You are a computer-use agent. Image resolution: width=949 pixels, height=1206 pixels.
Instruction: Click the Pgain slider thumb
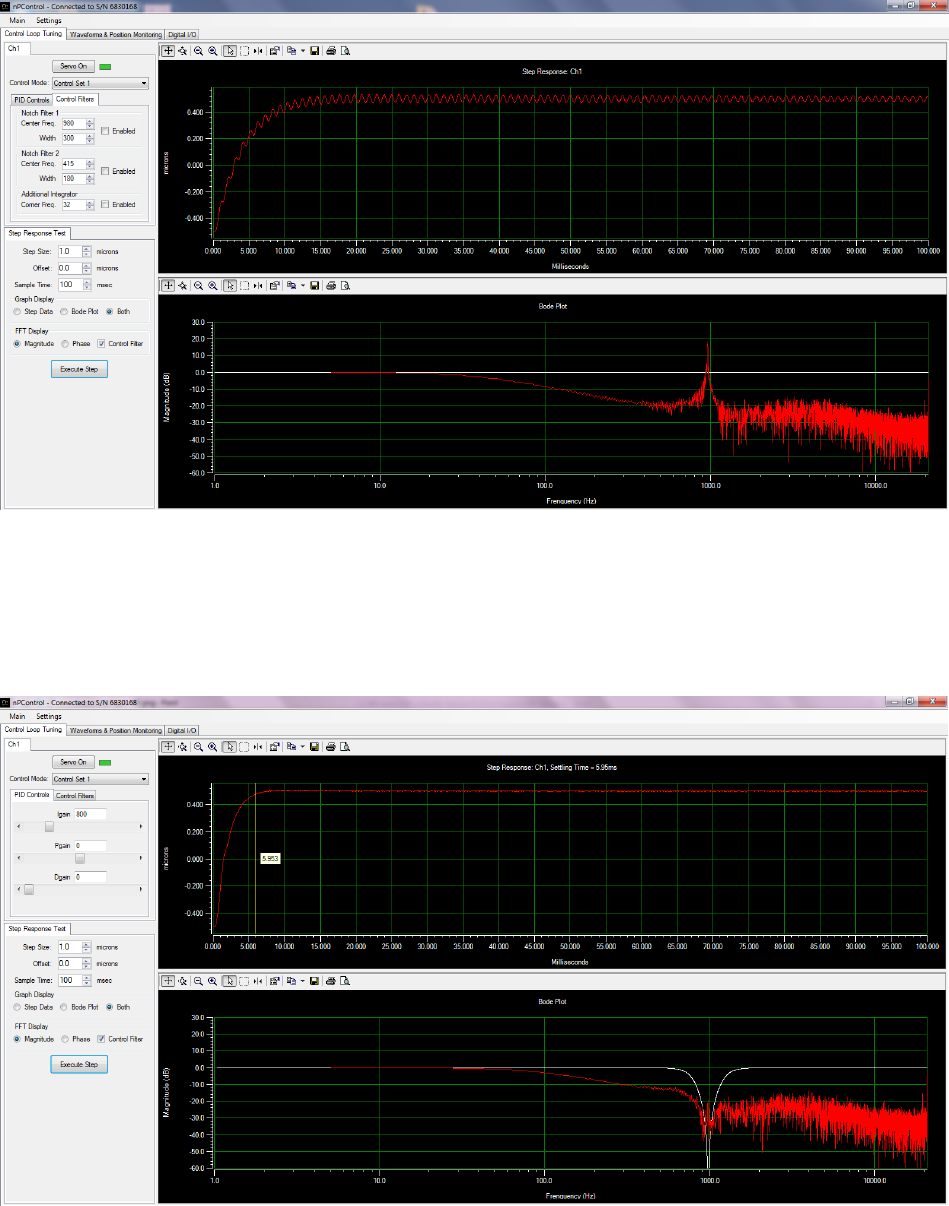[x=81, y=858]
